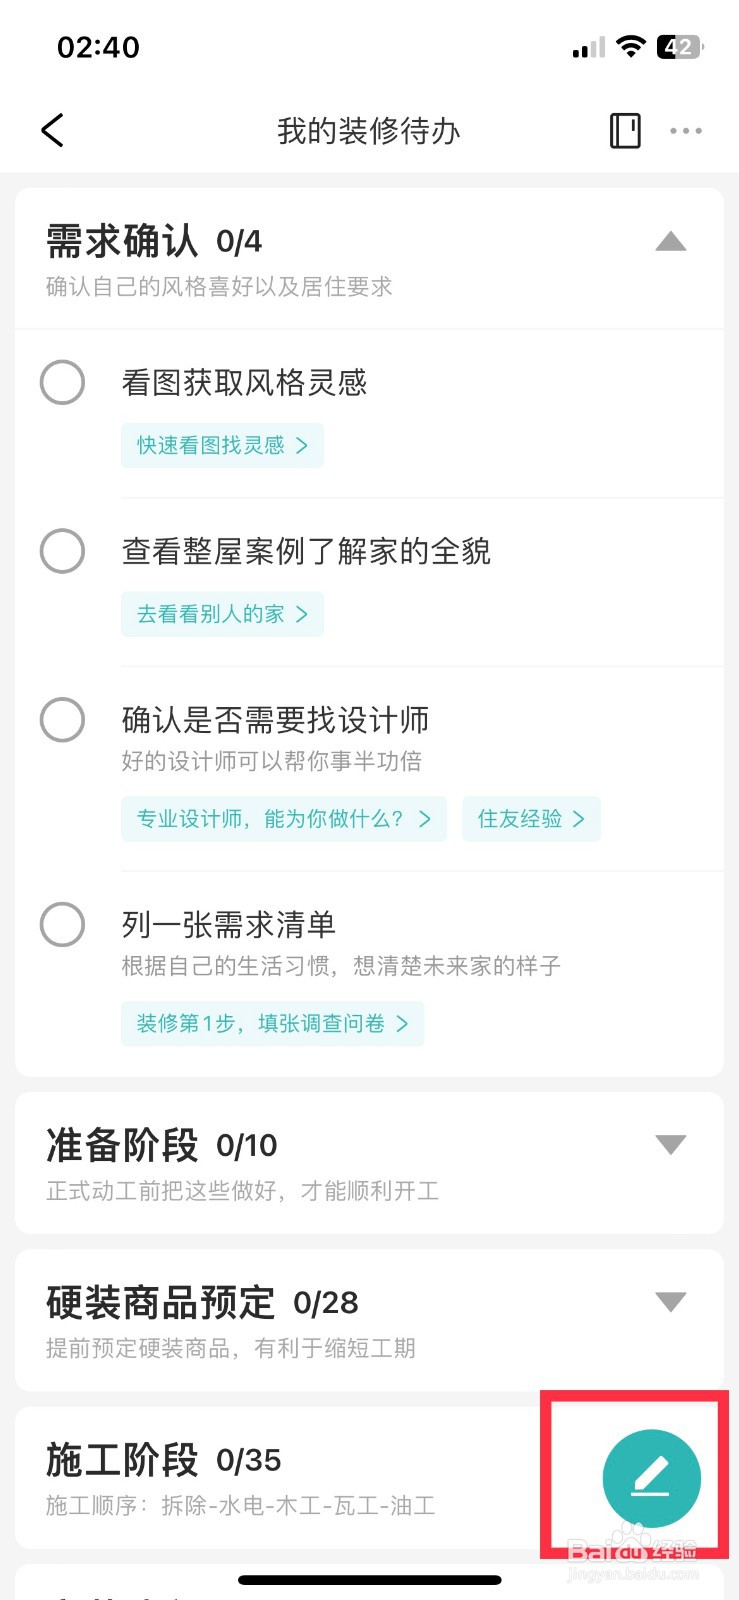Screen dimensions: 739x1600
Task: Open 装修第1步，填张调查问卷 link
Action: [272, 1023]
